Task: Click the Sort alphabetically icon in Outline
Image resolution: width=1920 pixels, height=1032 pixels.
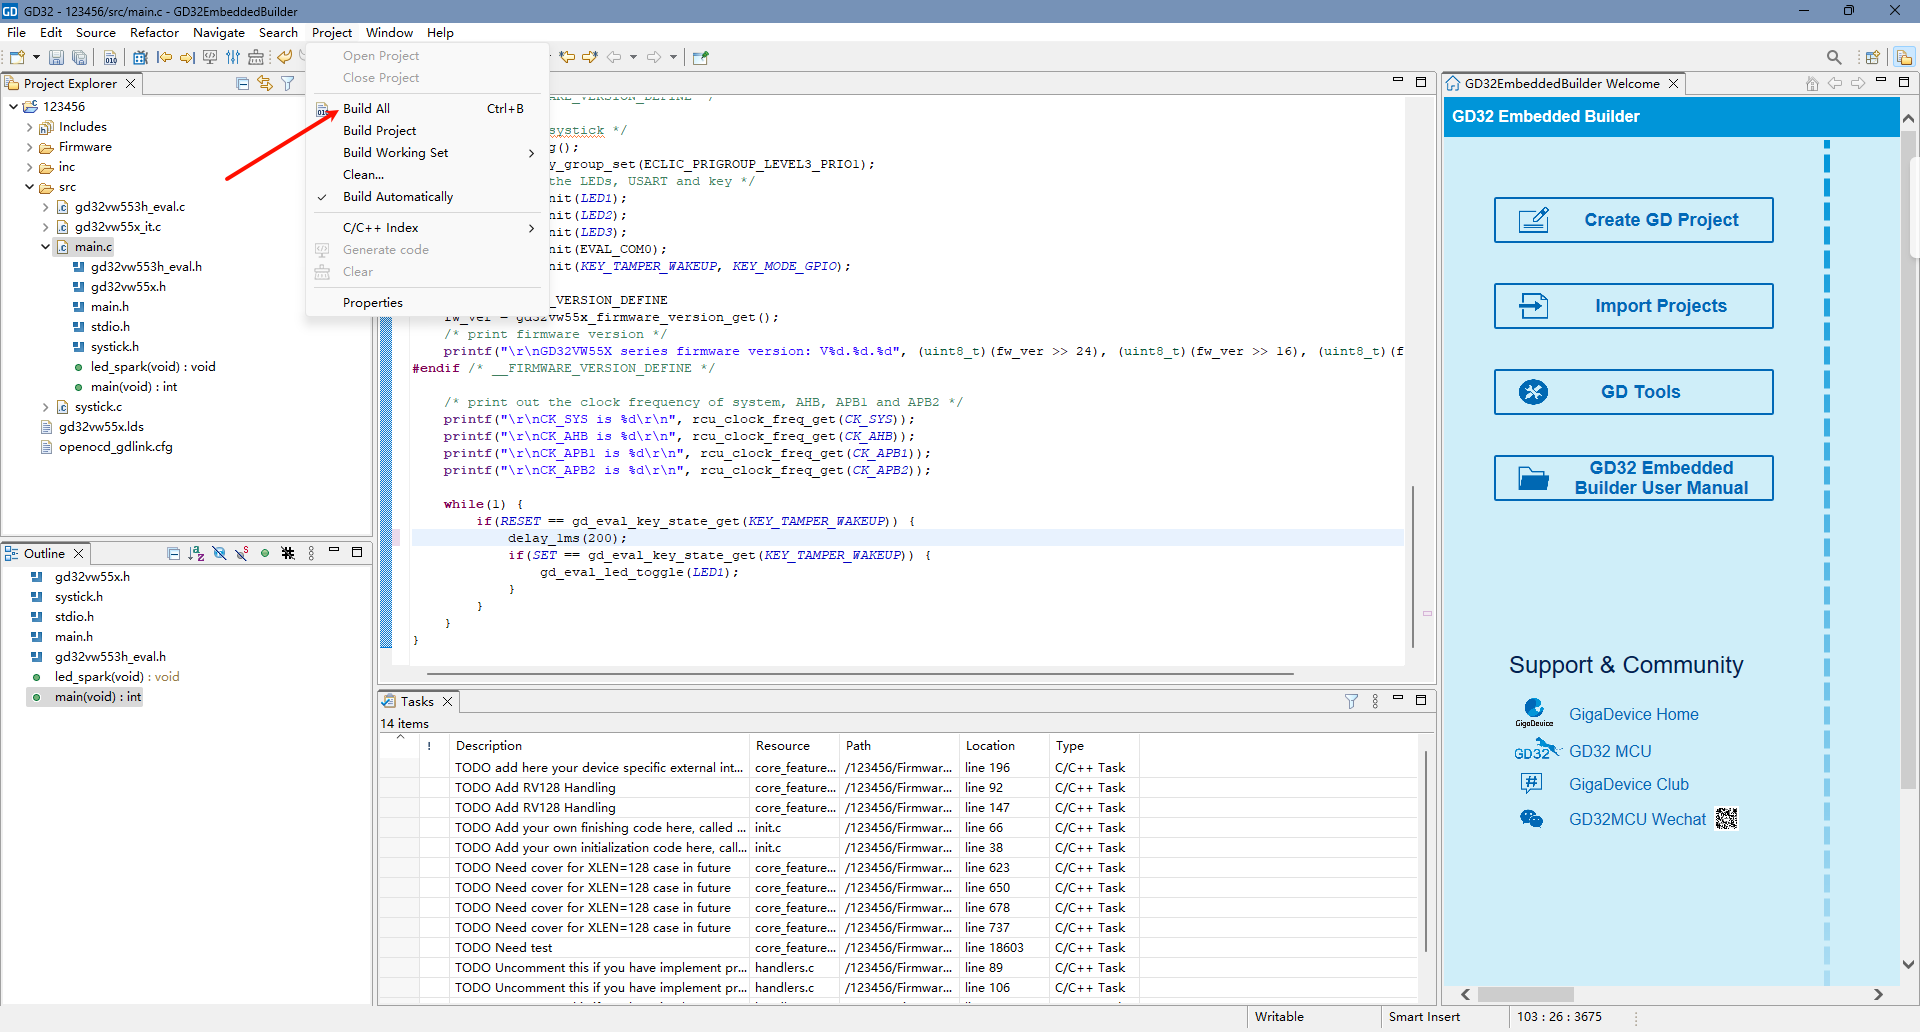Action: tap(196, 553)
